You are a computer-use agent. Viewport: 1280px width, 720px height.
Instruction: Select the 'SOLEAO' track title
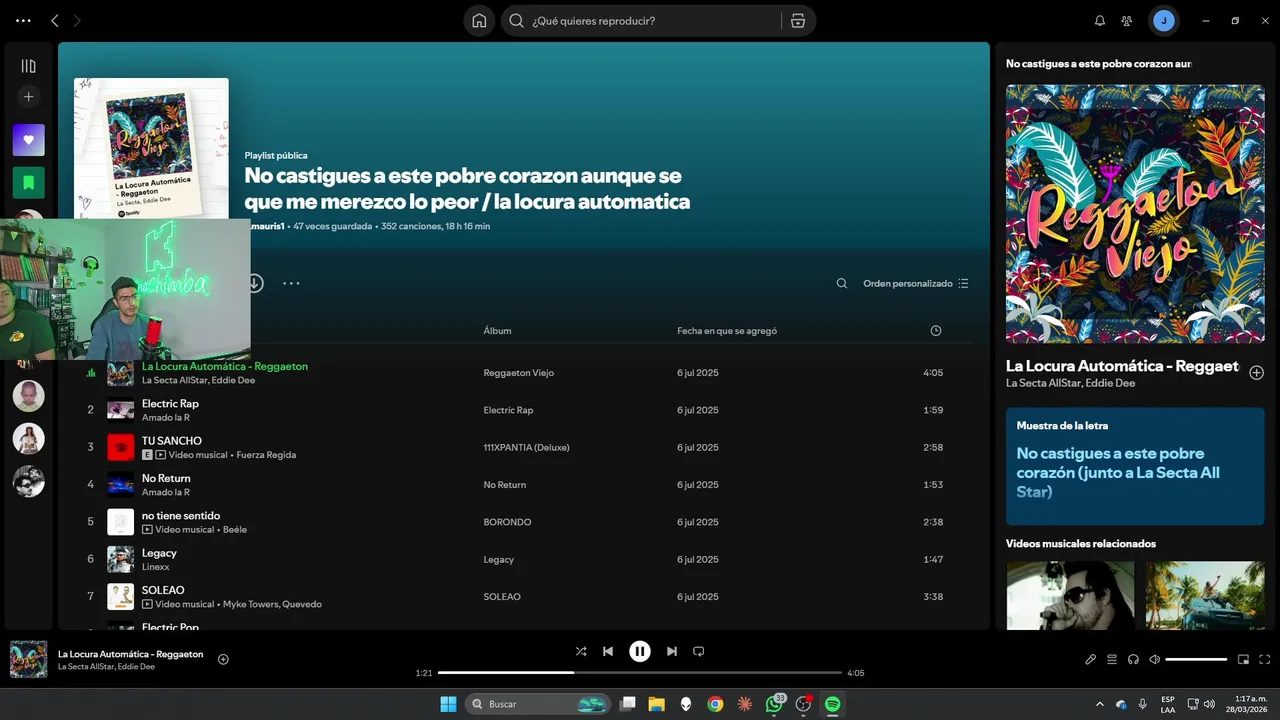(x=163, y=590)
